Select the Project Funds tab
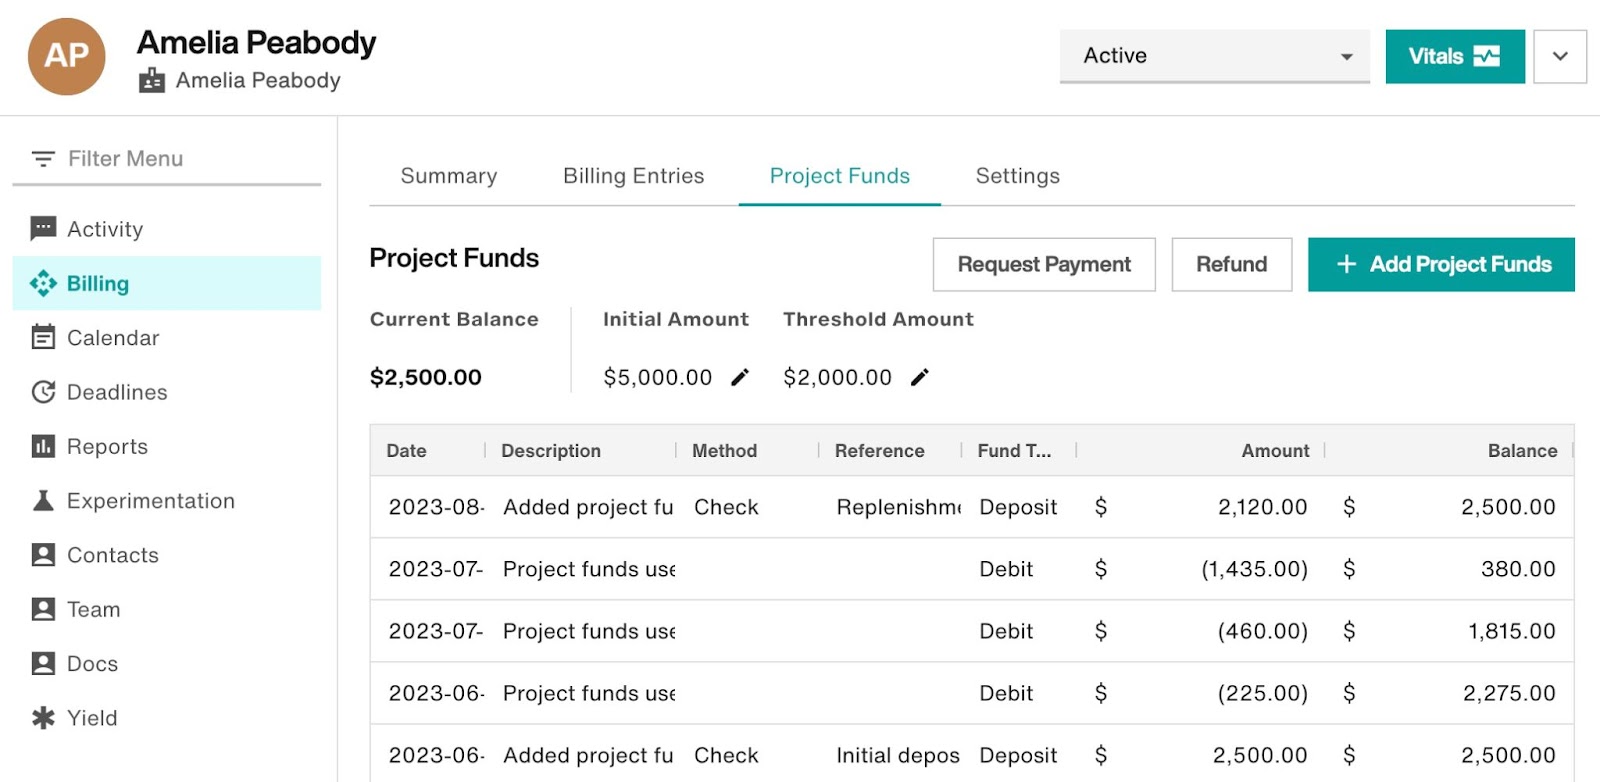1600x782 pixels. (840, 176)
